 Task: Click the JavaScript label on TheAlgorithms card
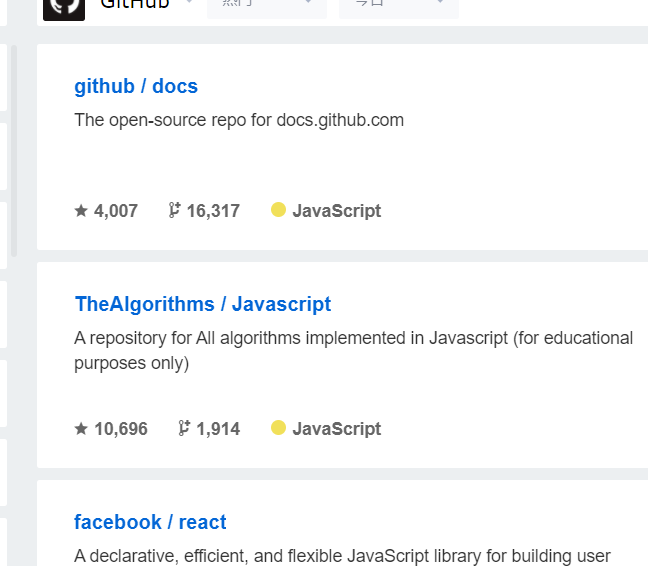click(x=337, y=429)
